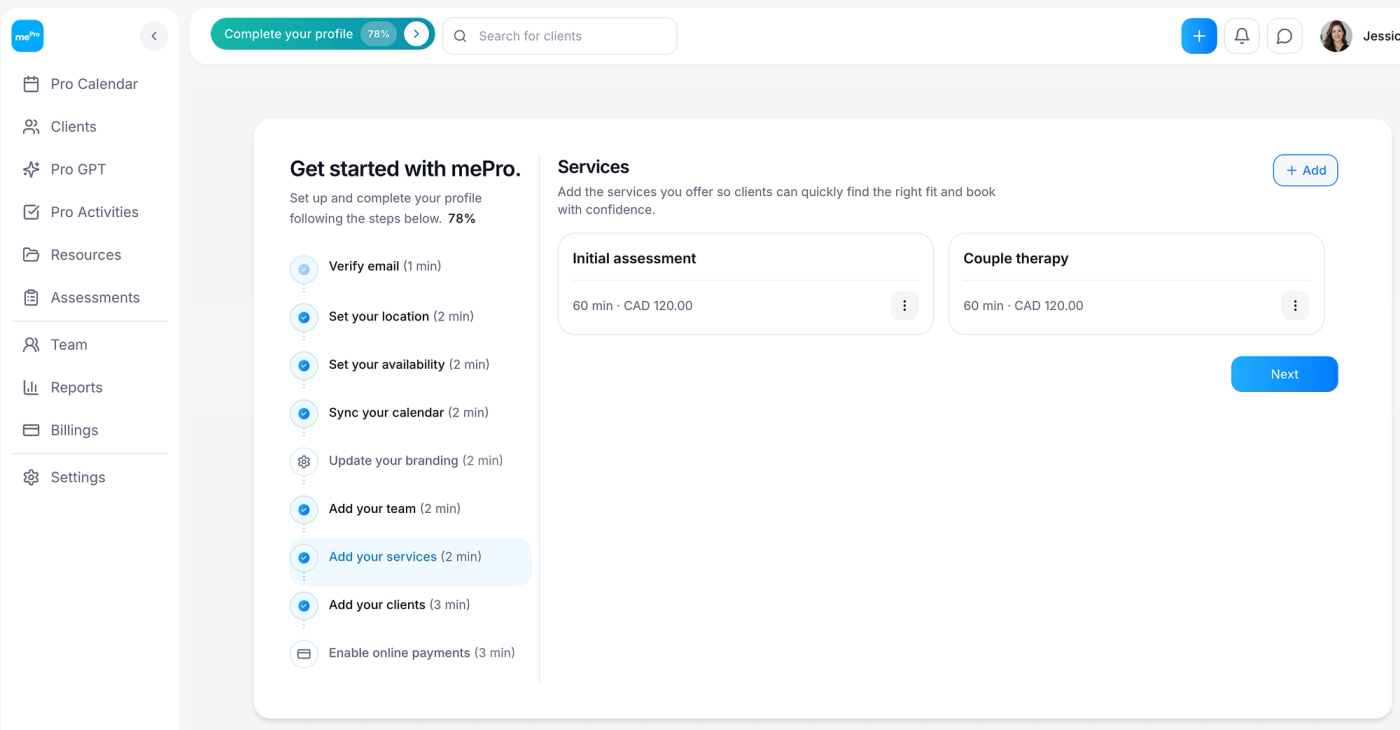
Task: Select the Set your availability step
Action: [409, 364]
